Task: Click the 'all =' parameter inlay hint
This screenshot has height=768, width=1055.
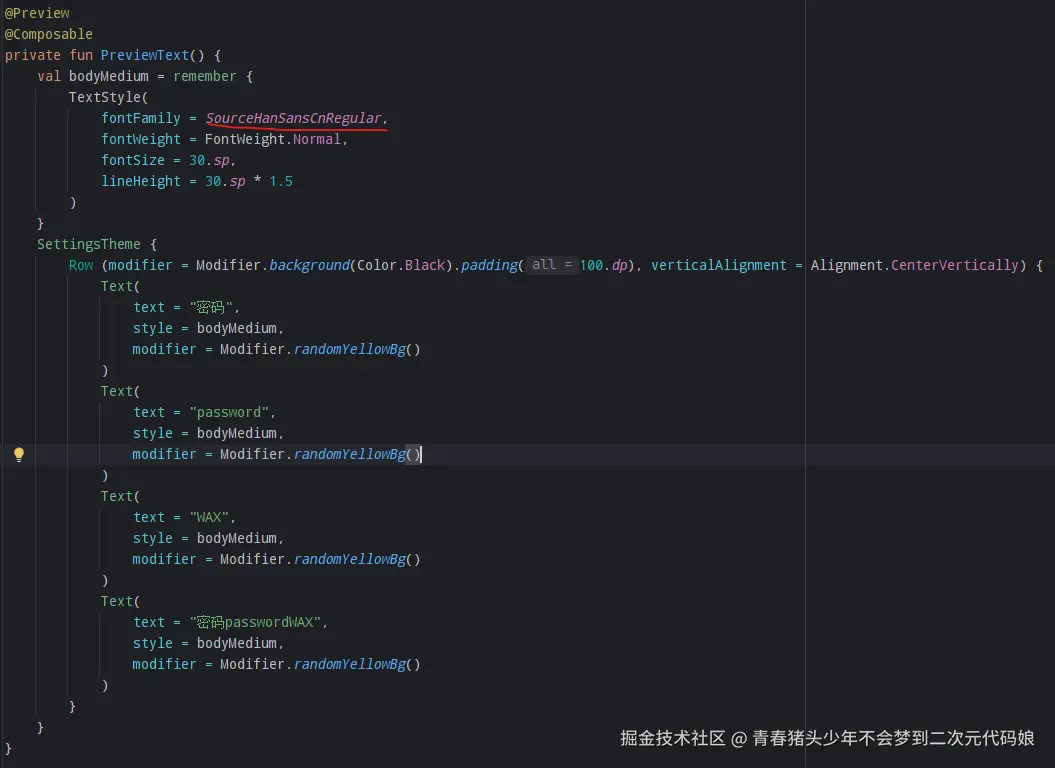Action: click(x=552, y=265)
